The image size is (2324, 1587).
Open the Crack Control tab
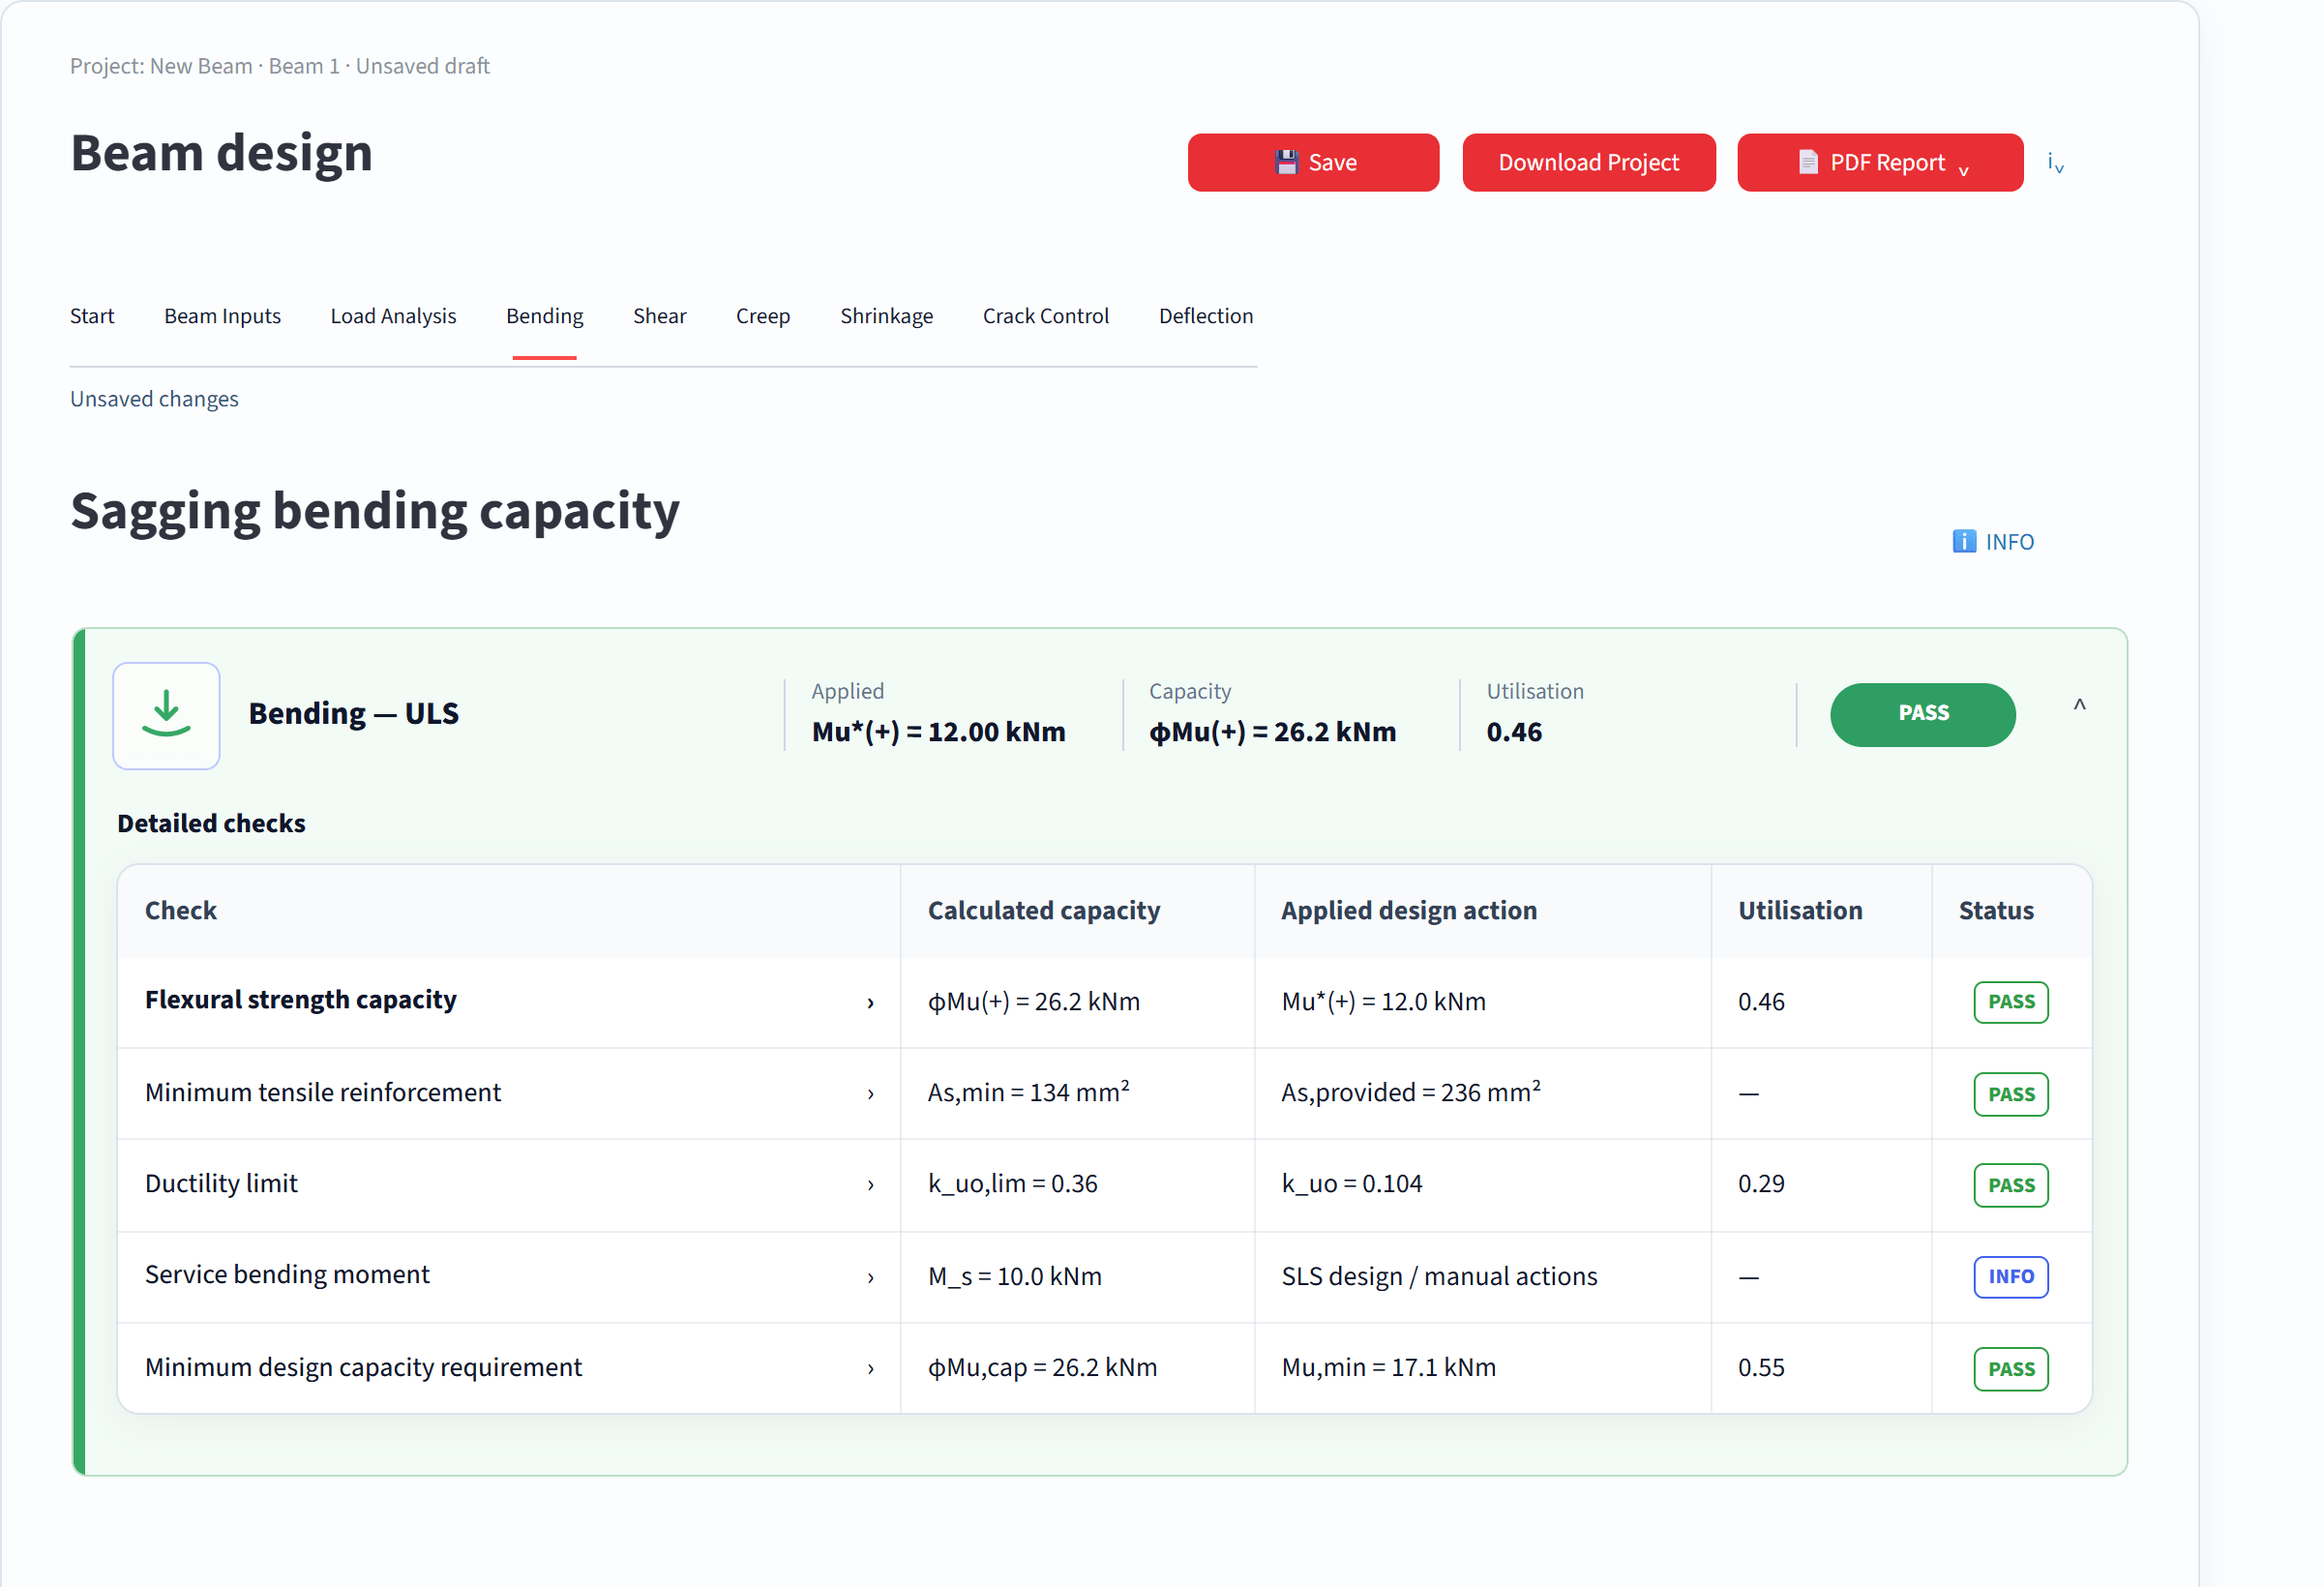pos(1045,316)
